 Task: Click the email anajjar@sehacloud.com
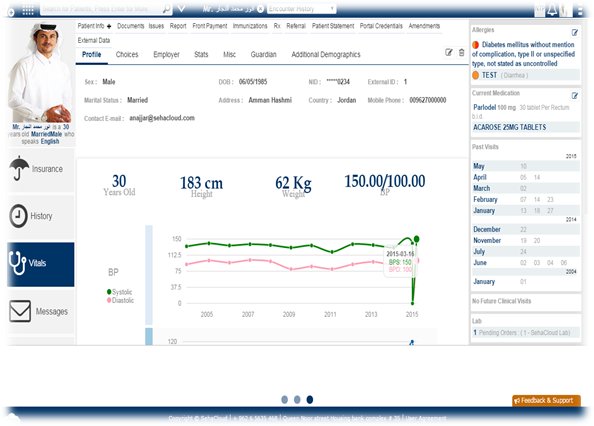click(162, 118)
